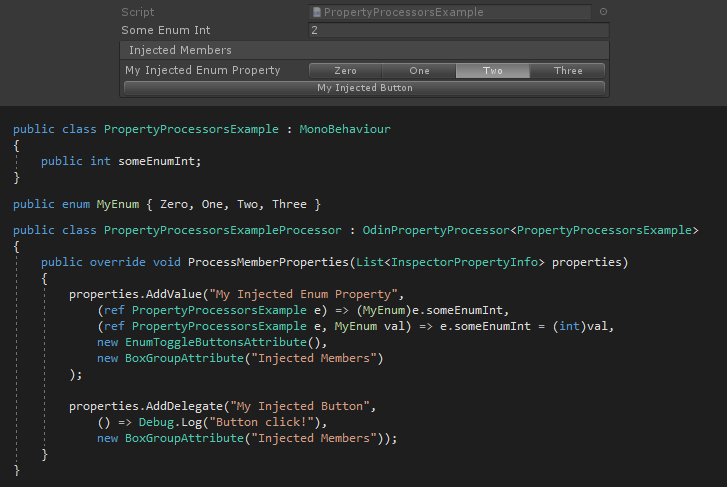Click InspectorPropertyInfo type in code
The width and height of the screenshot is (727, 487).
click(464, 262)
